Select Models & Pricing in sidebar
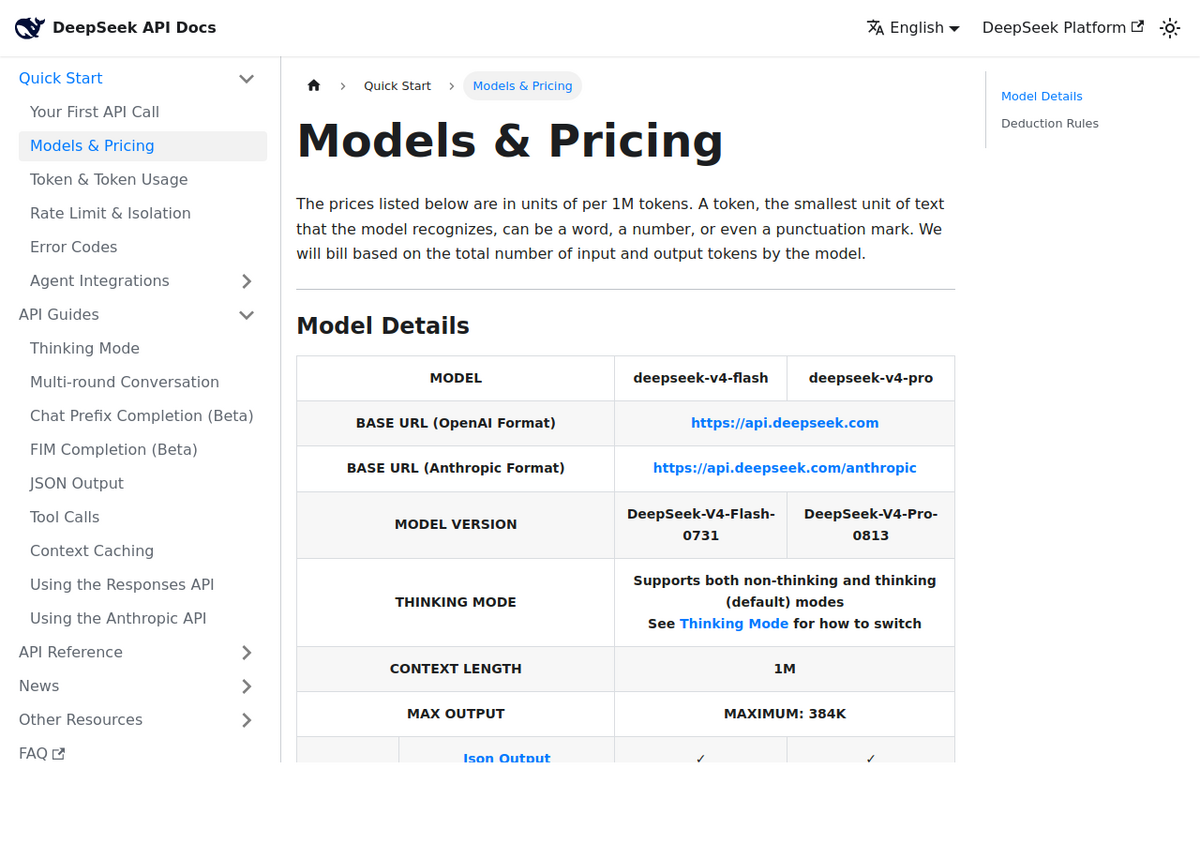The height and width of the screenshot is (844, 1200). click(143, 146)
